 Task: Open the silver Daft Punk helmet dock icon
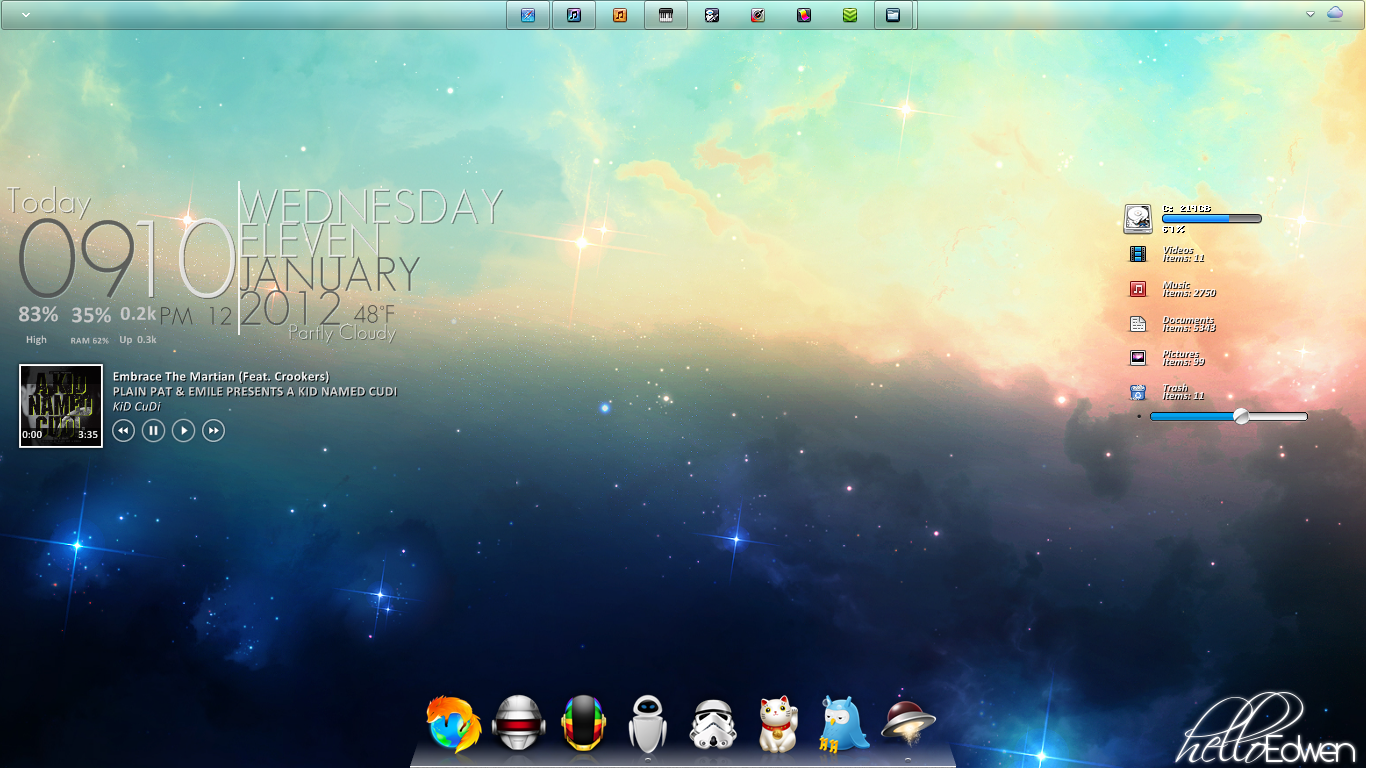pos(519,724)
